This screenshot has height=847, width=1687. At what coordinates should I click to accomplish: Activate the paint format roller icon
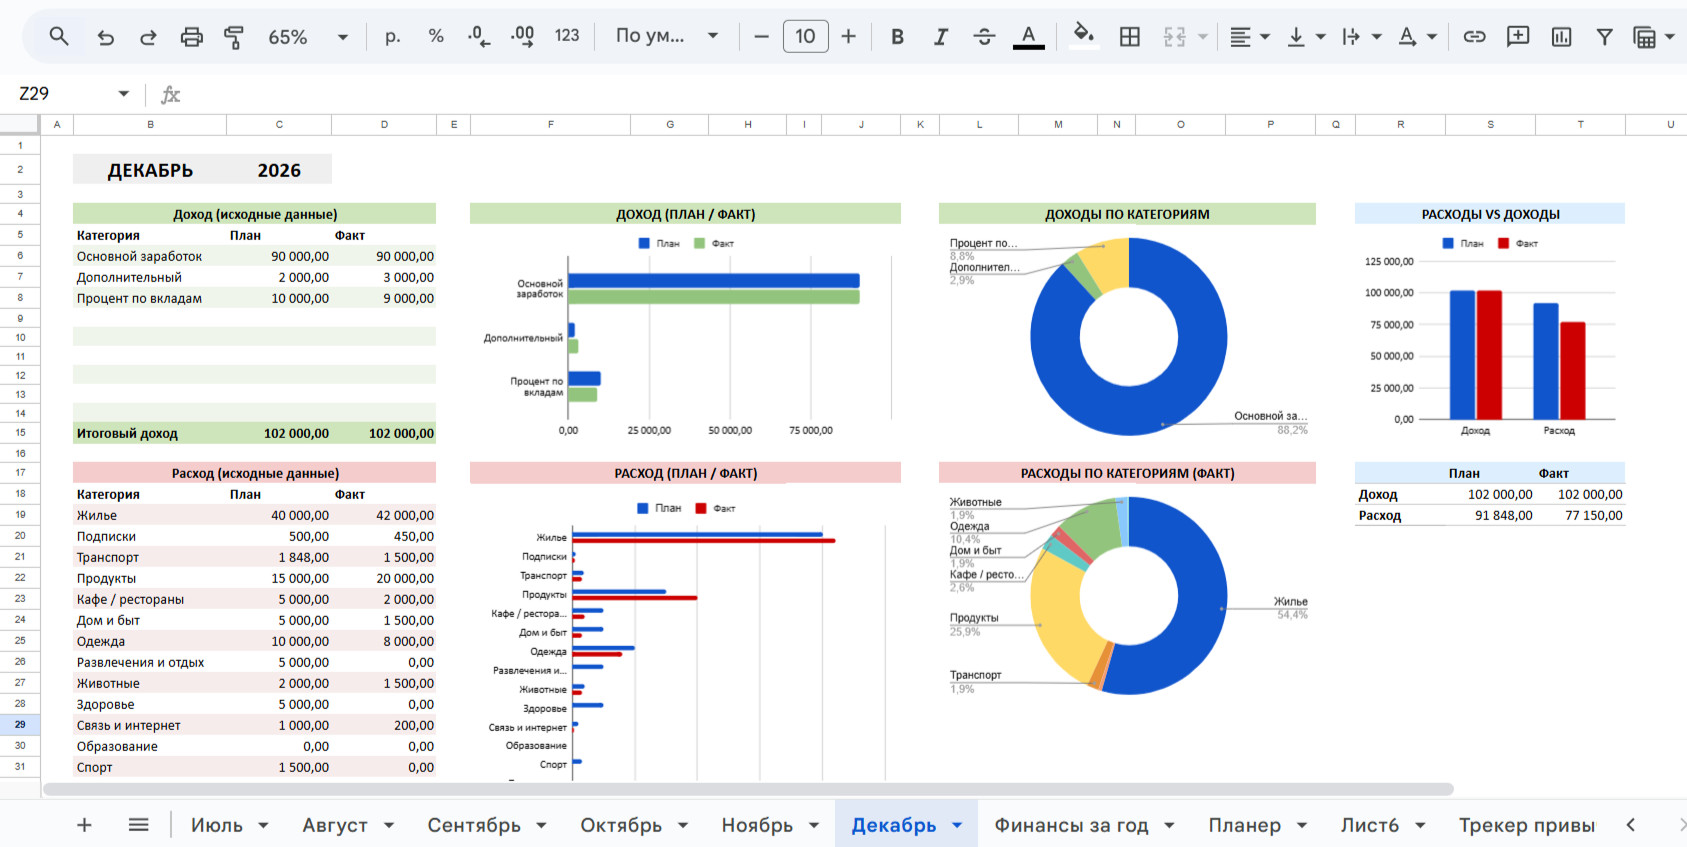click(234, 37)
